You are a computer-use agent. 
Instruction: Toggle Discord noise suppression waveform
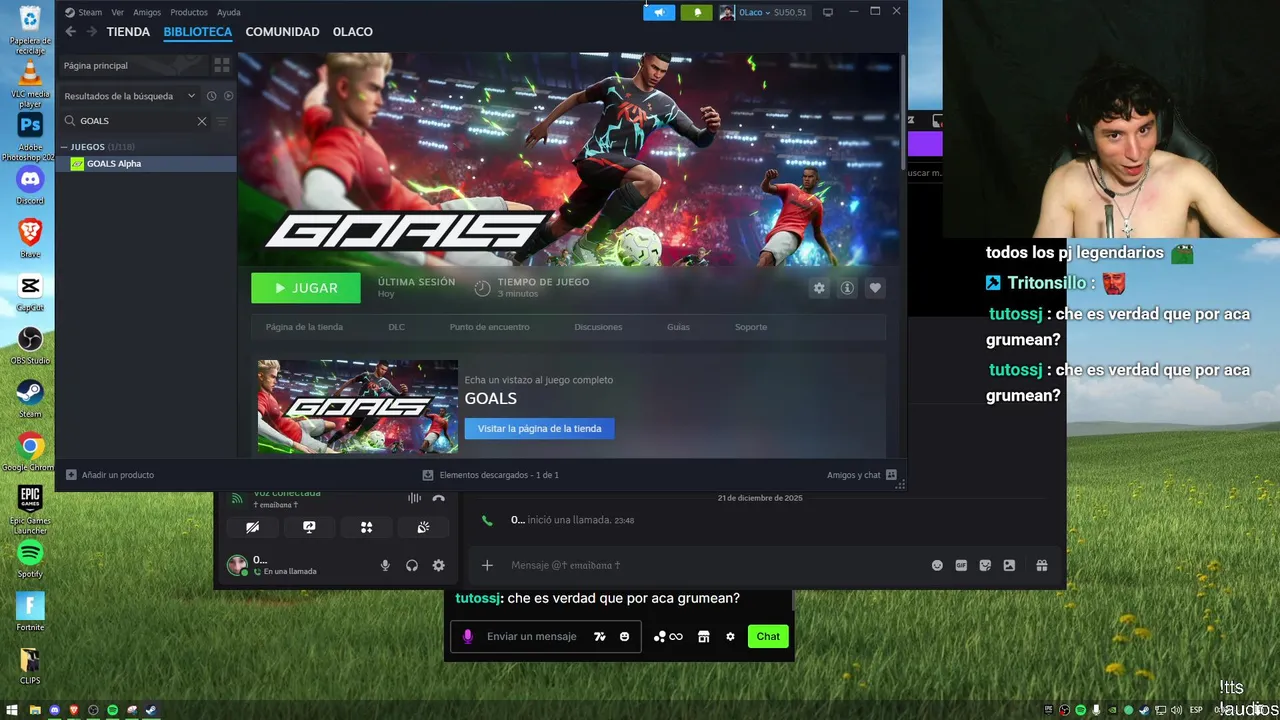click(x=414, y=498)
